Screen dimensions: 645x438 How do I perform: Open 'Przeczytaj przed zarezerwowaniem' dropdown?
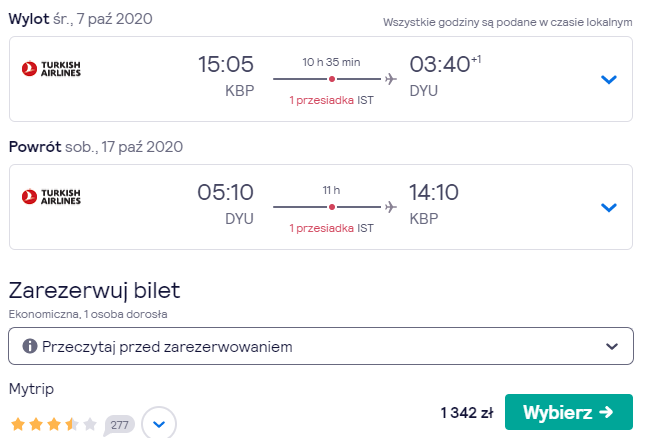(x=321, y=346)
